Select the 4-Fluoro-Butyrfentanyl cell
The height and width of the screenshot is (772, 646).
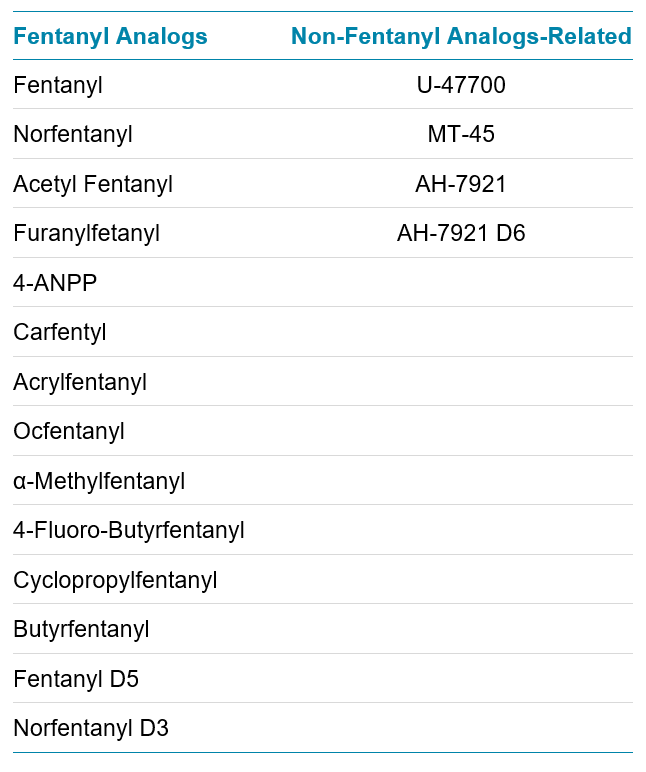point(129,531)
